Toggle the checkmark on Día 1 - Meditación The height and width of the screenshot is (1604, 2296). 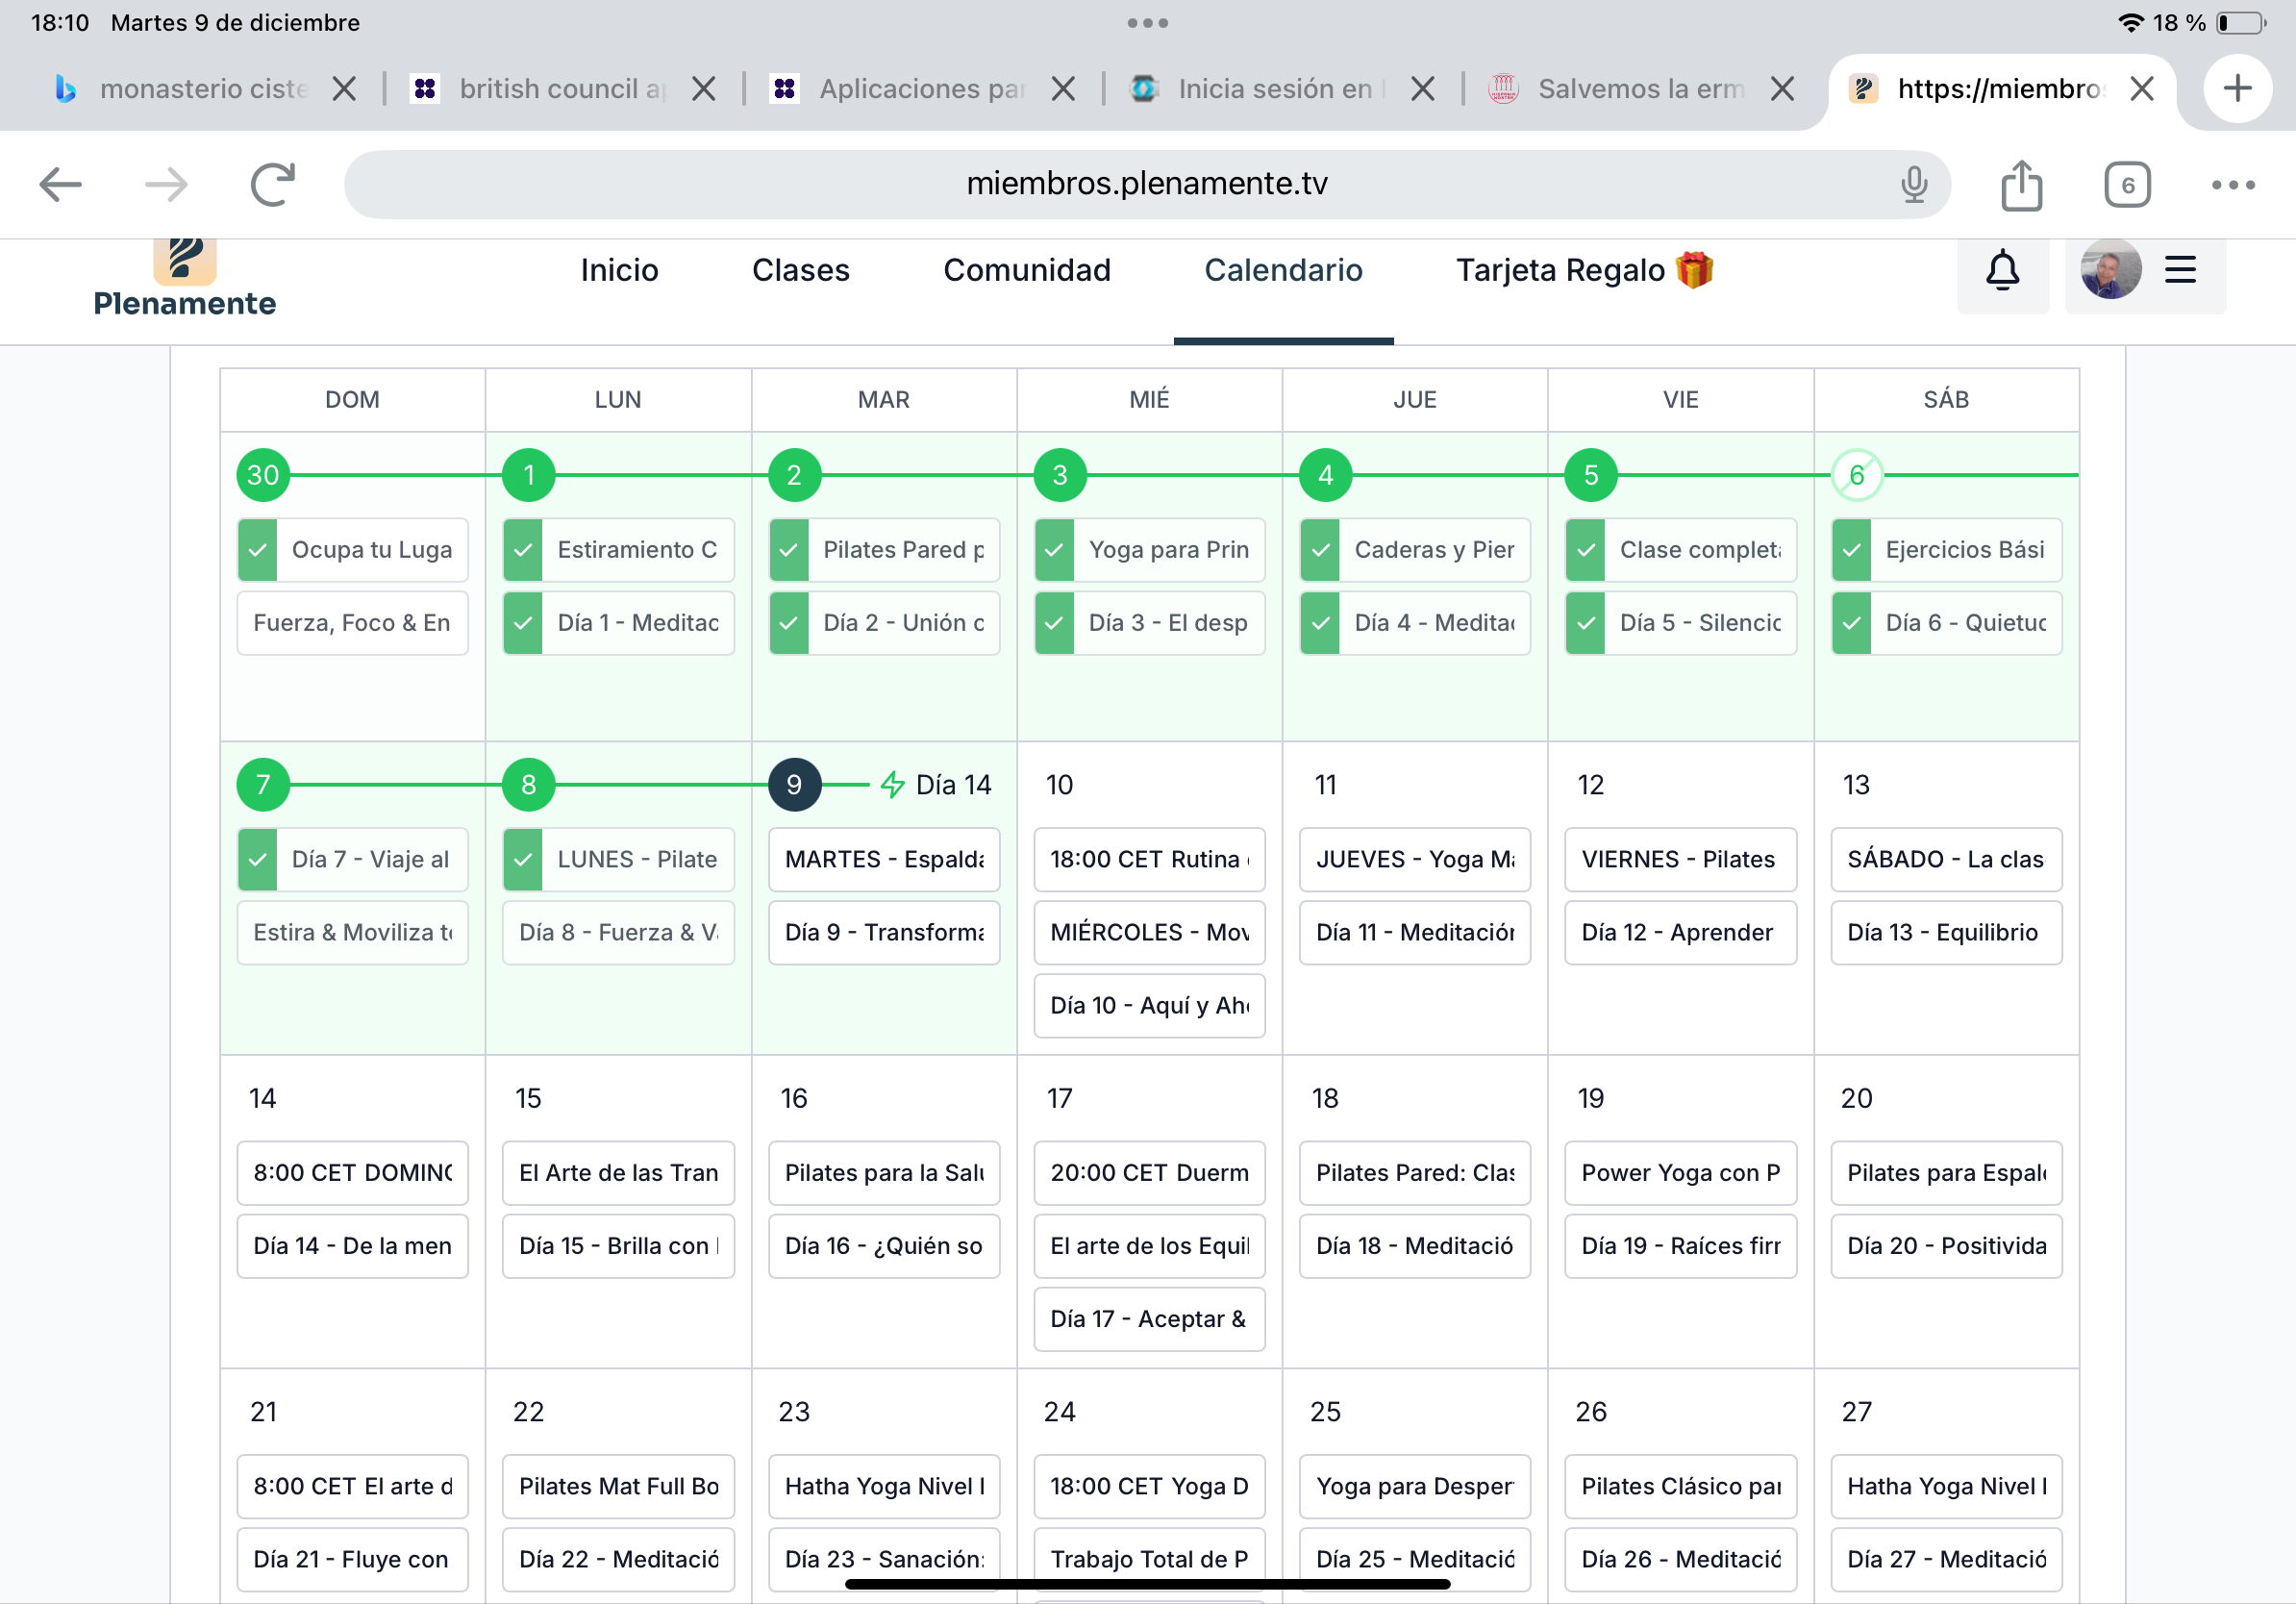click(x=523, y=623)
